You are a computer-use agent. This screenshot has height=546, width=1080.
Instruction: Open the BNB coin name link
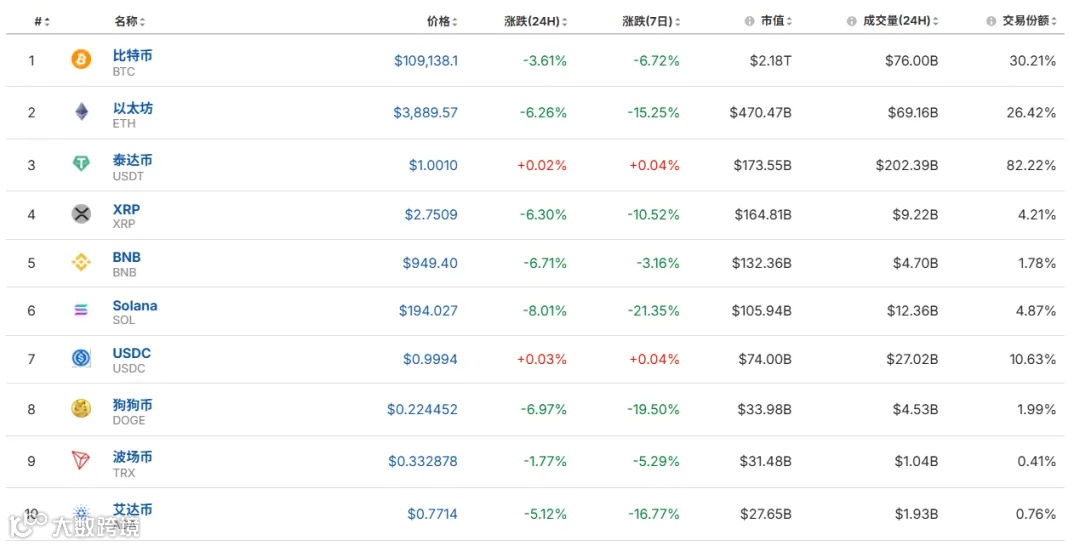pyautogui.click(x=127, y=257)
